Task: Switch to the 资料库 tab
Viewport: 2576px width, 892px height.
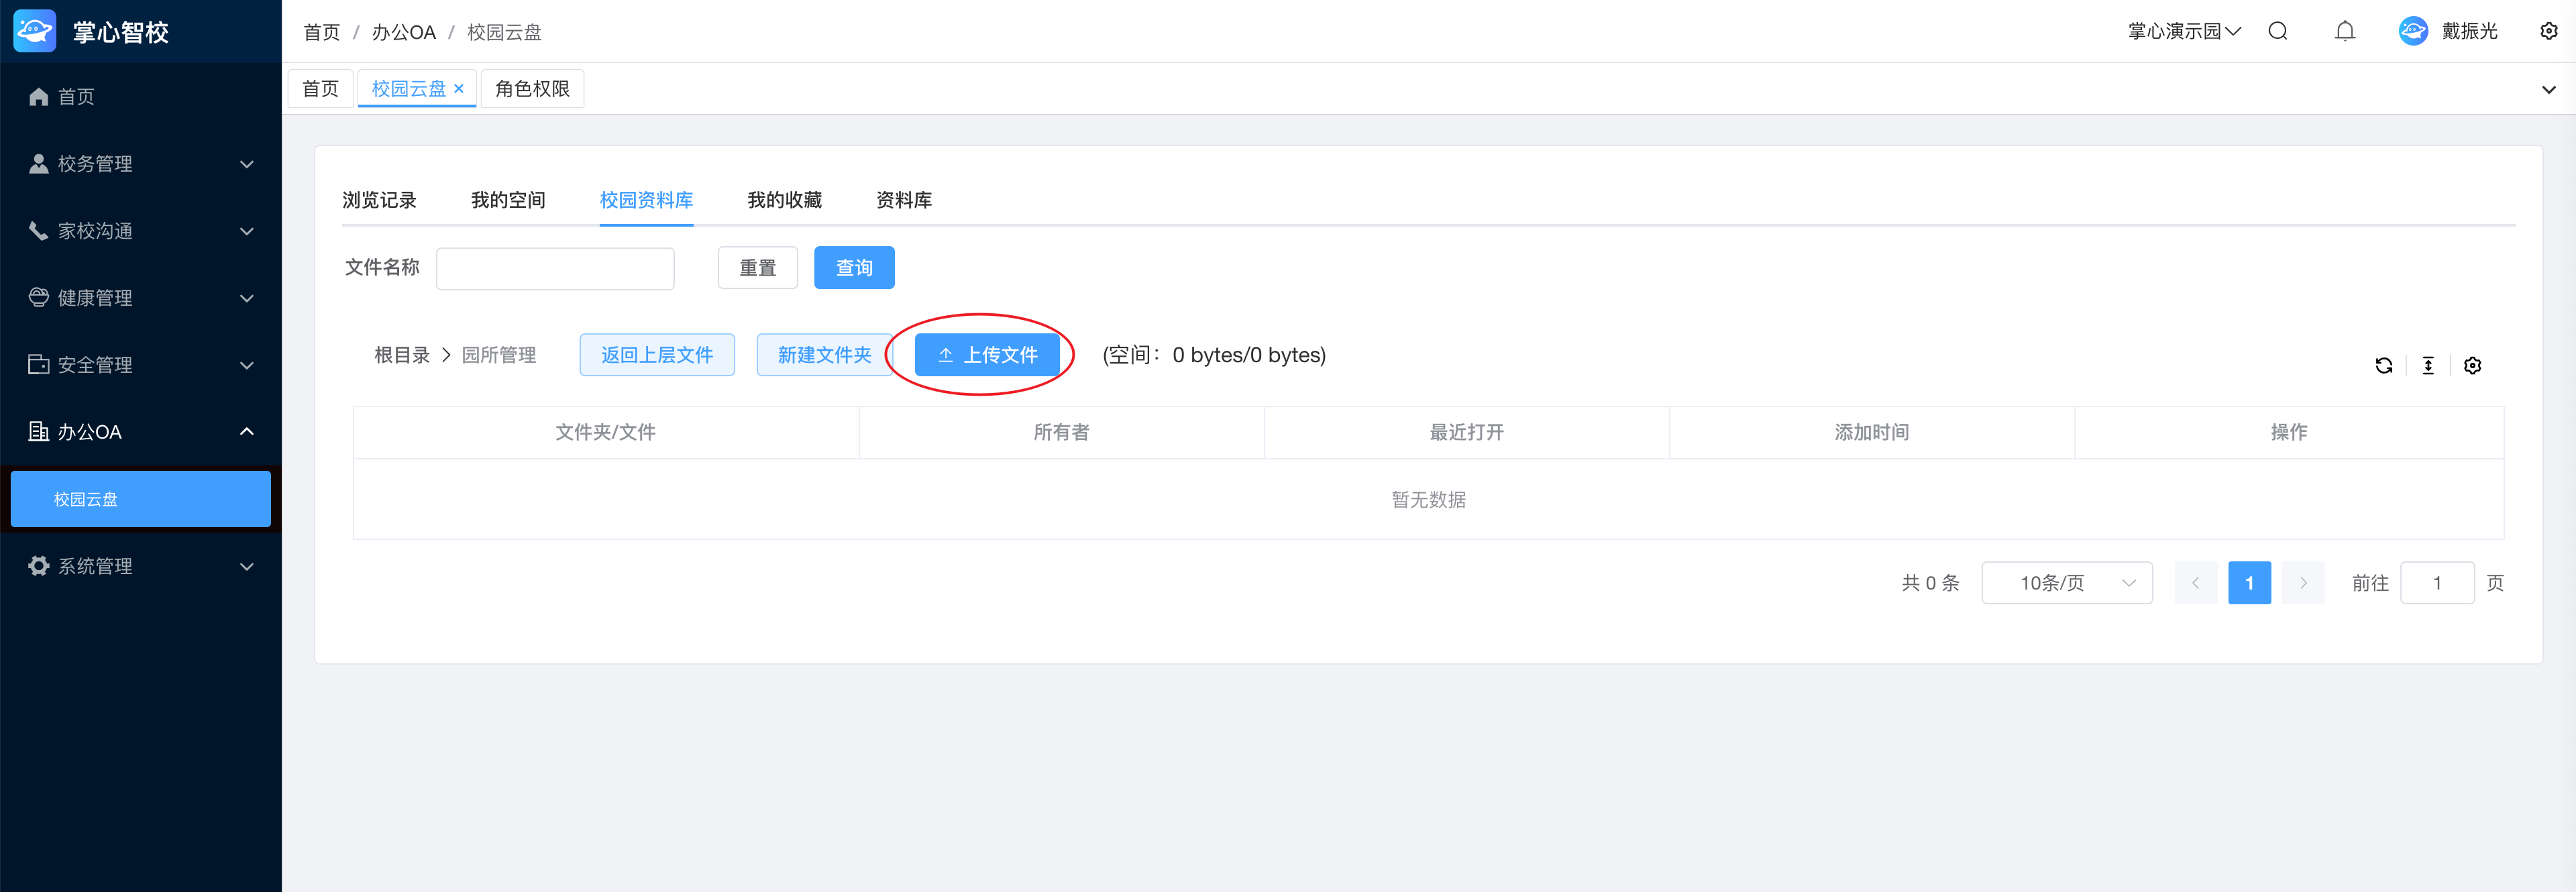Action: (x=903, y=200)
